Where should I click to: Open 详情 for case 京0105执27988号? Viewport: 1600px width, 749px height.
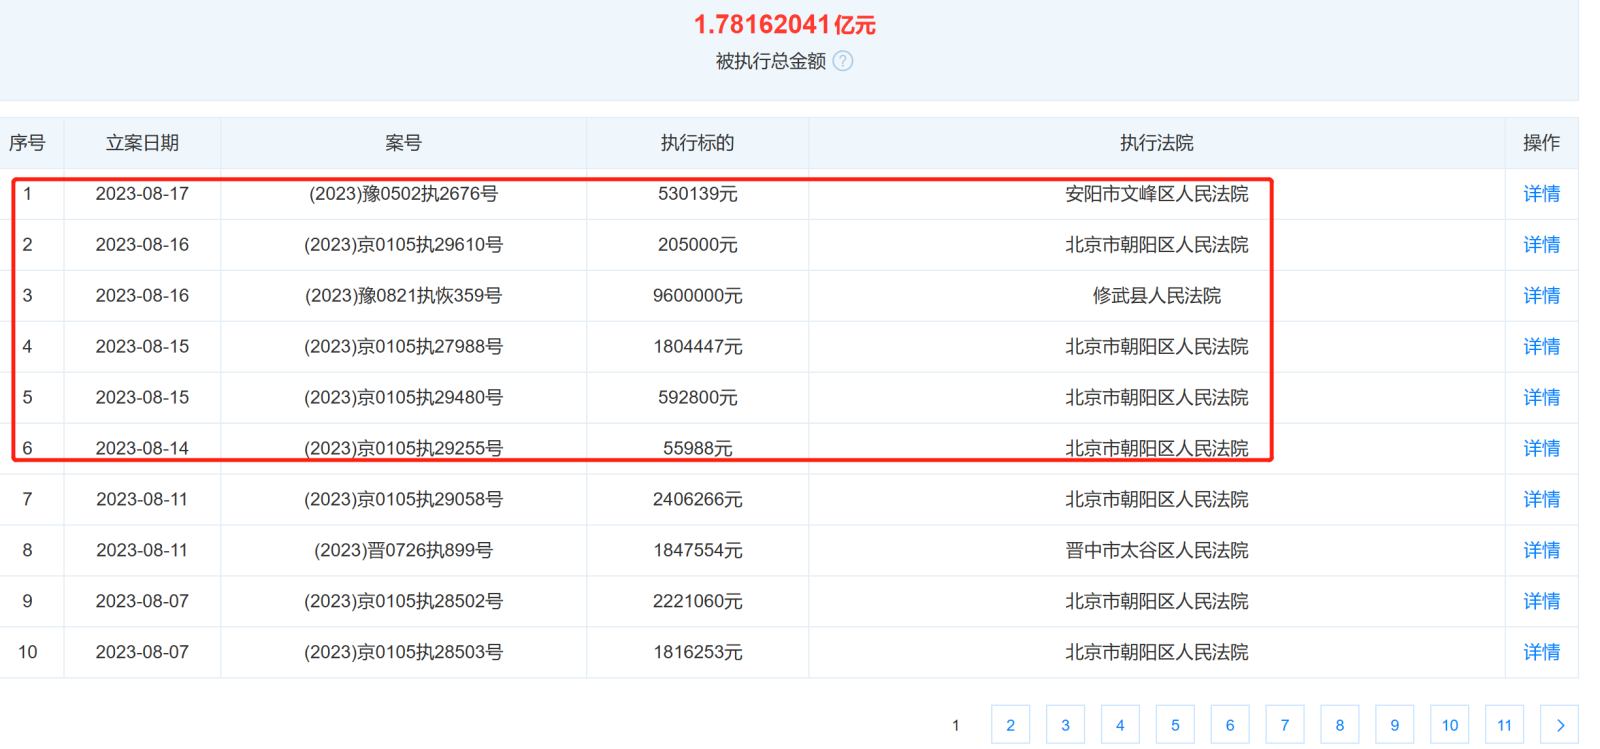point(1541,347)
